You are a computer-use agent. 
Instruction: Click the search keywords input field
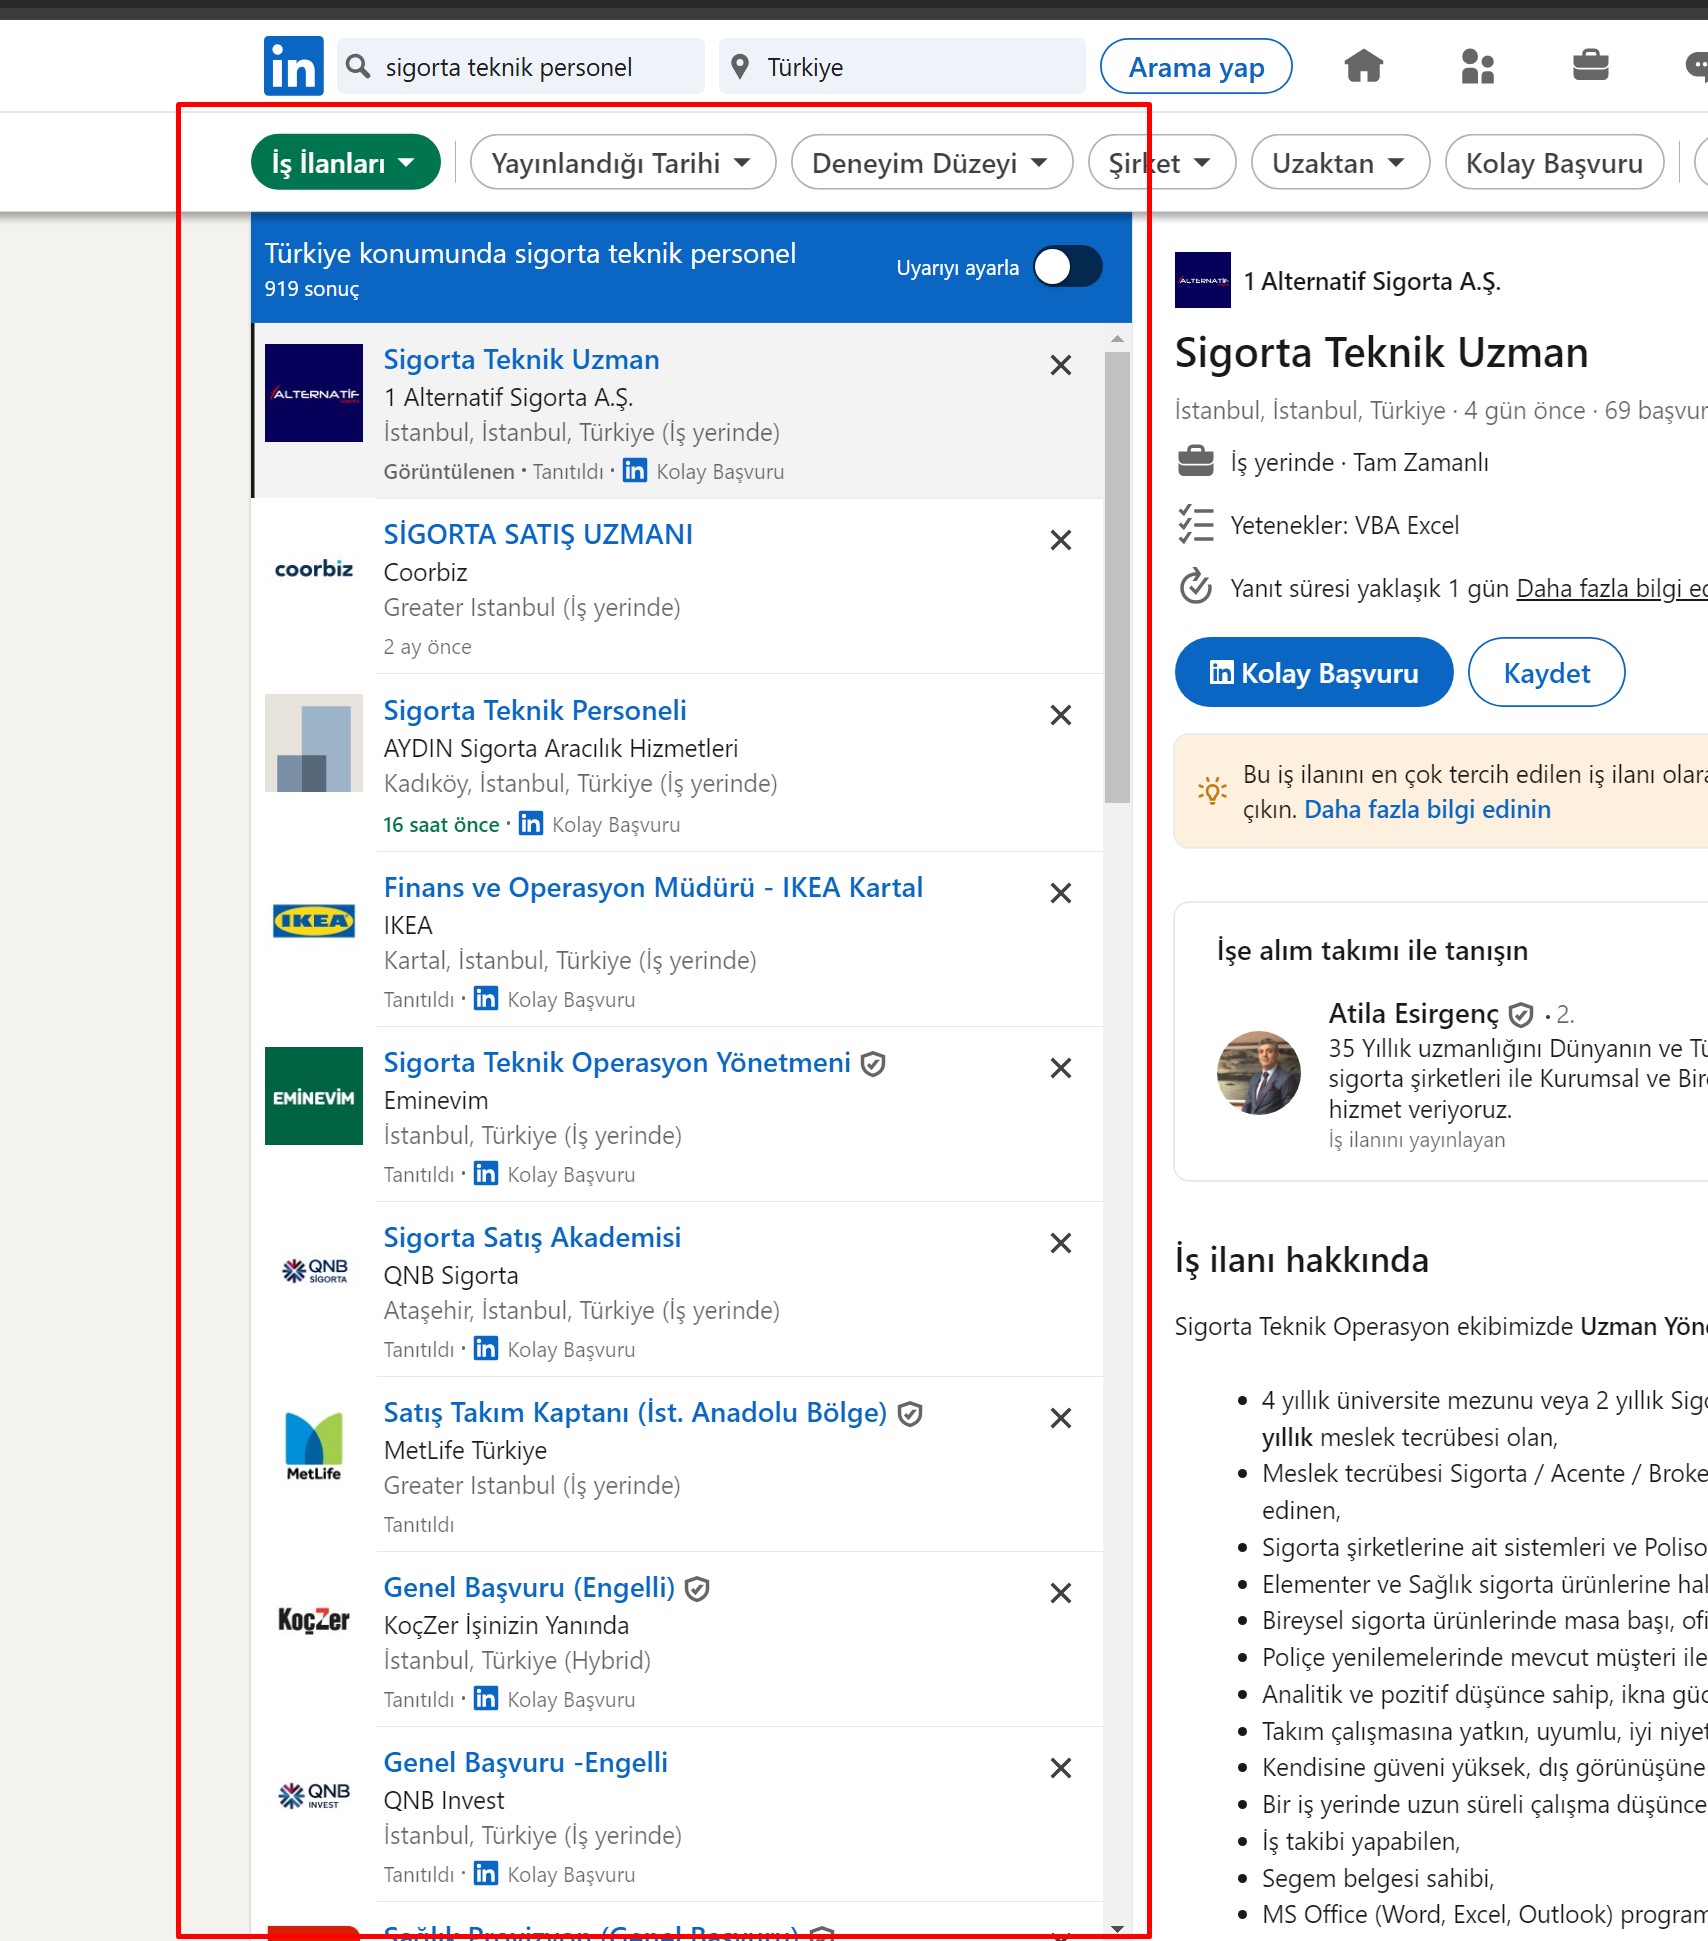point(521,66)
